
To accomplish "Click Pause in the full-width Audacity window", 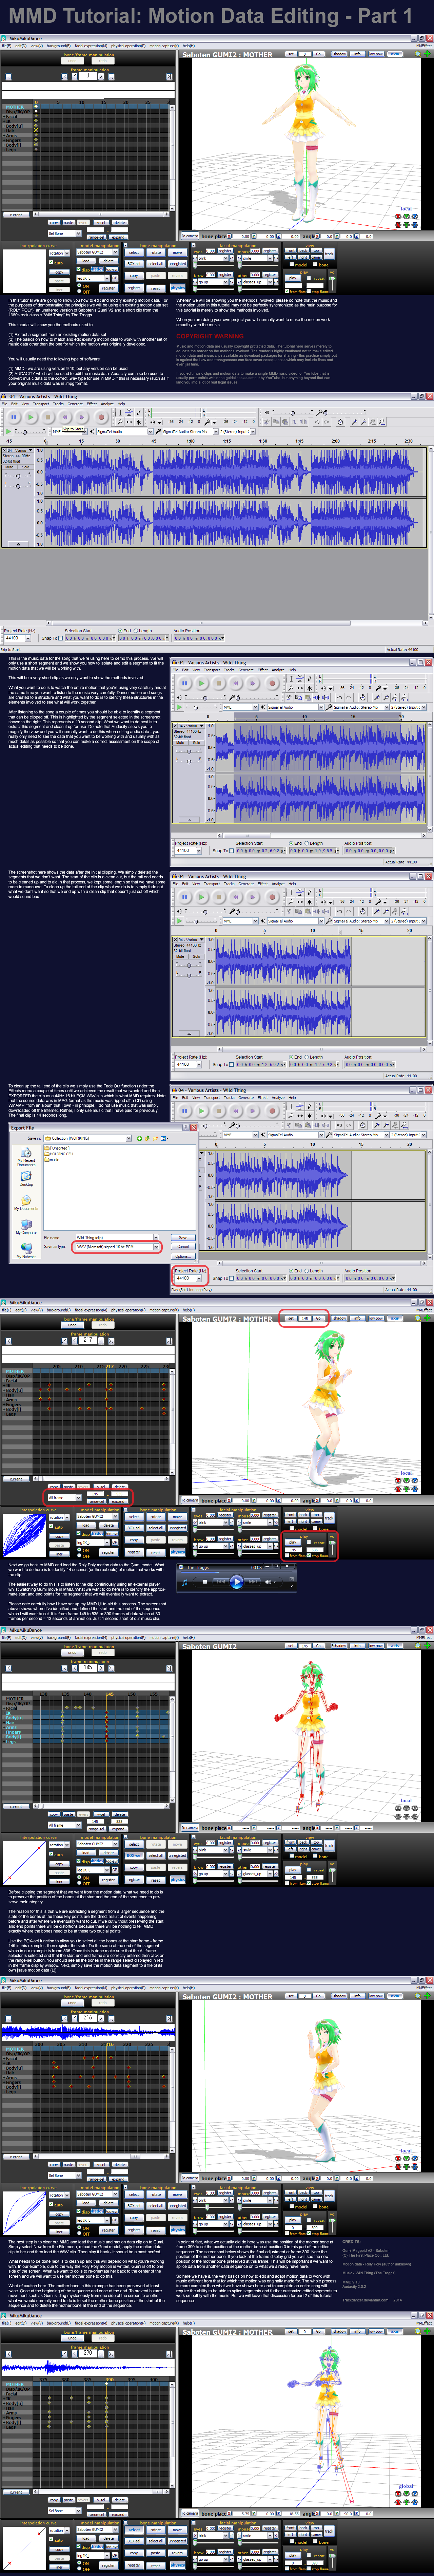I will [14, 417].
